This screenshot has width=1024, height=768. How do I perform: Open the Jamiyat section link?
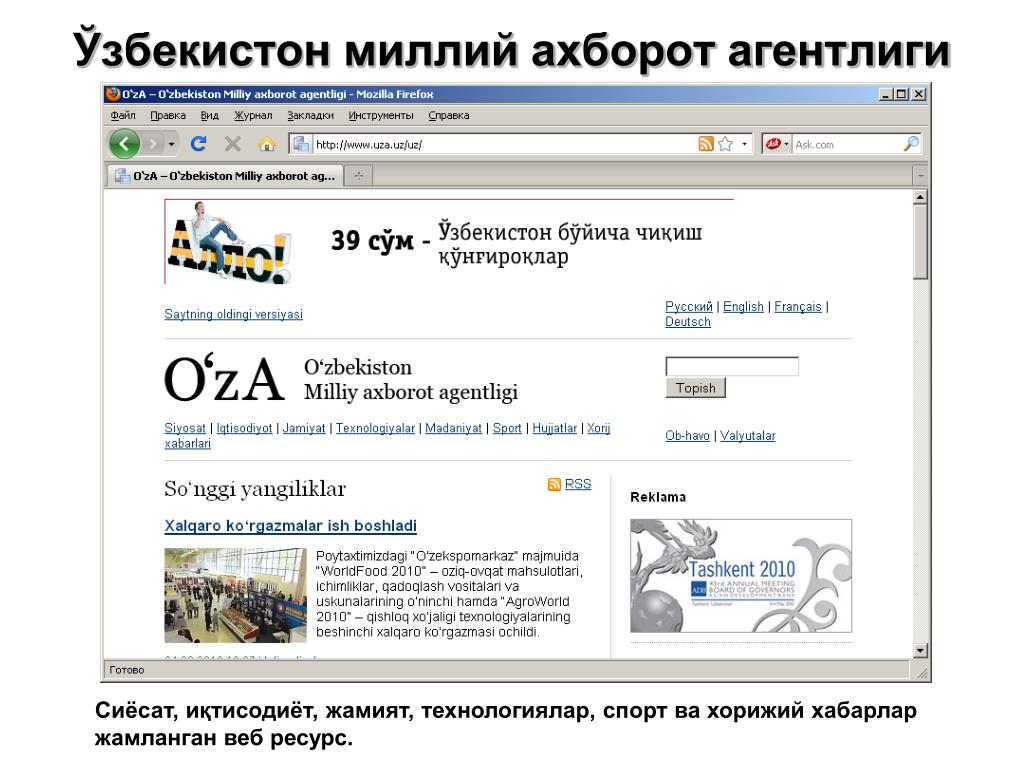[x=304, y=428]
